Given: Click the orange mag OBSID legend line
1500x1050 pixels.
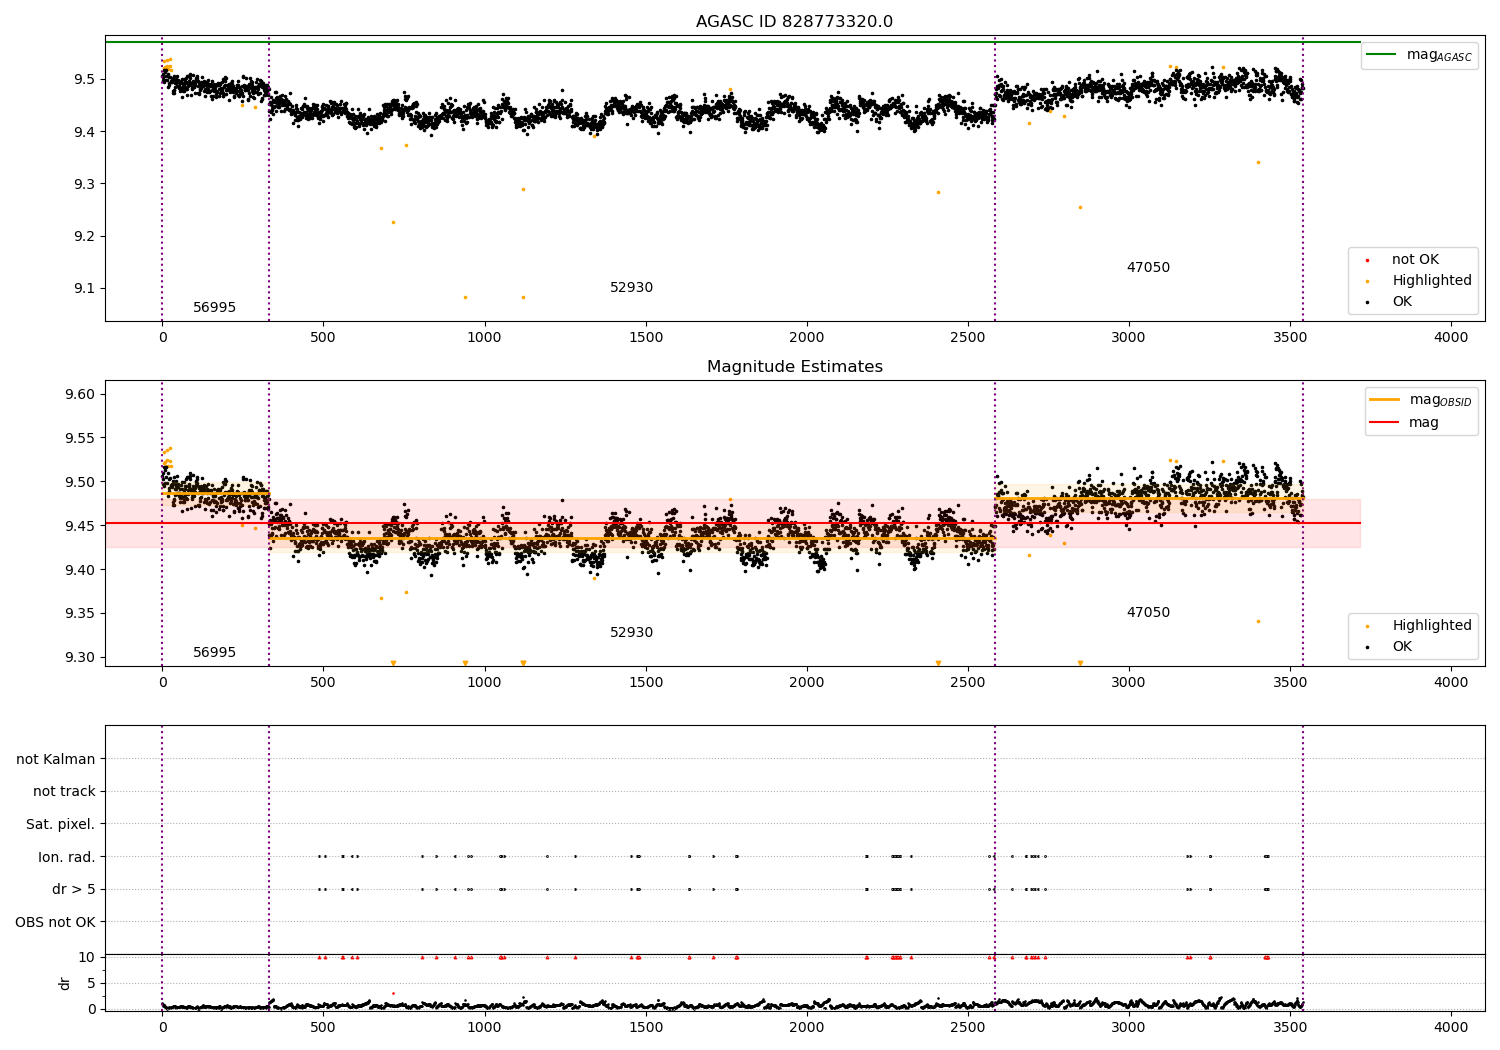Looking at the screenshot, I should 1385,400.
